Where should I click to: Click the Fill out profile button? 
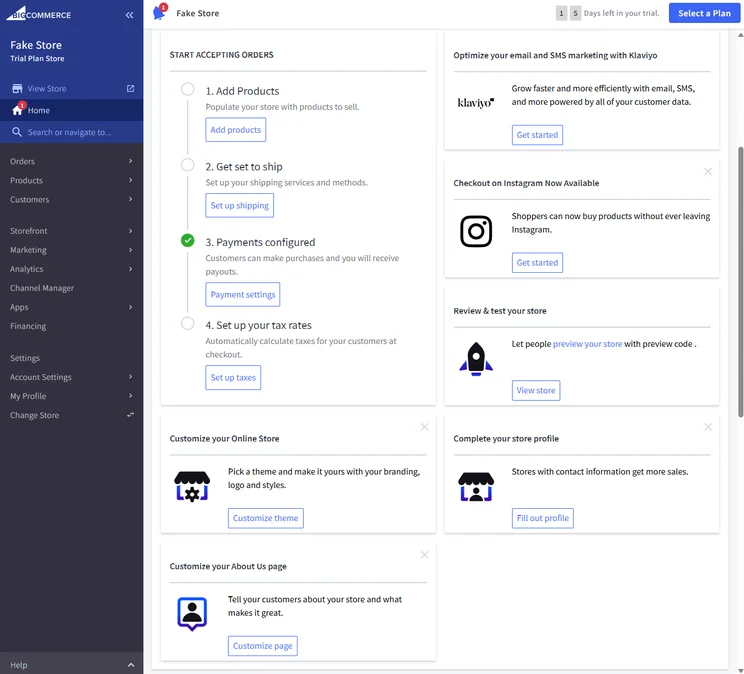click(x=542, y=518)
